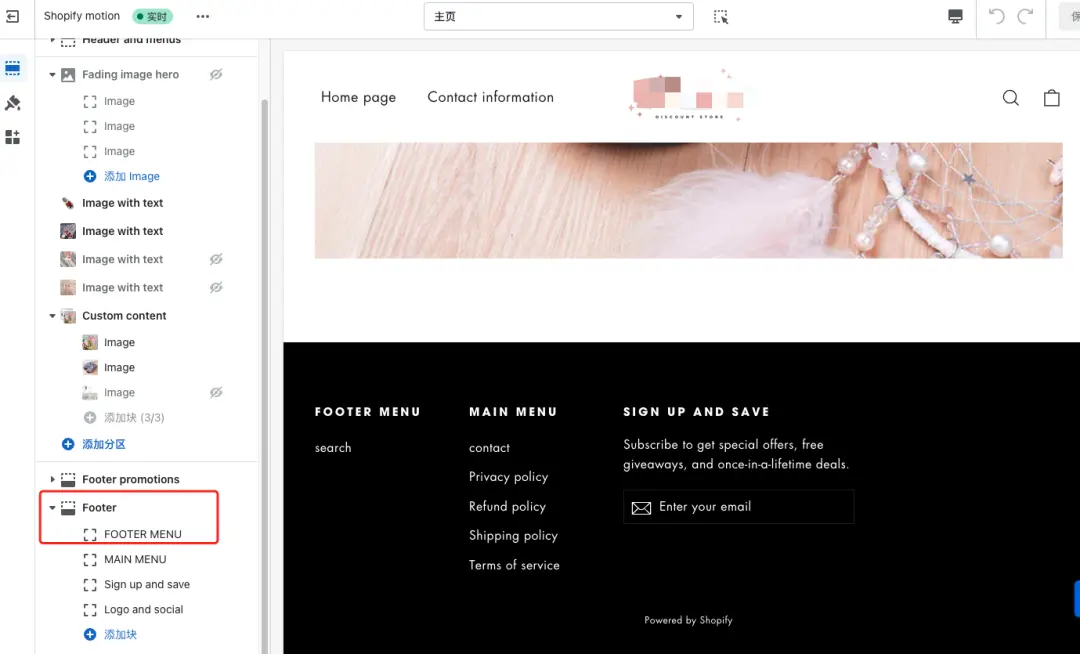Click 添加分区 to add a section
This screenshot has width=1080, height=654.
104,444
